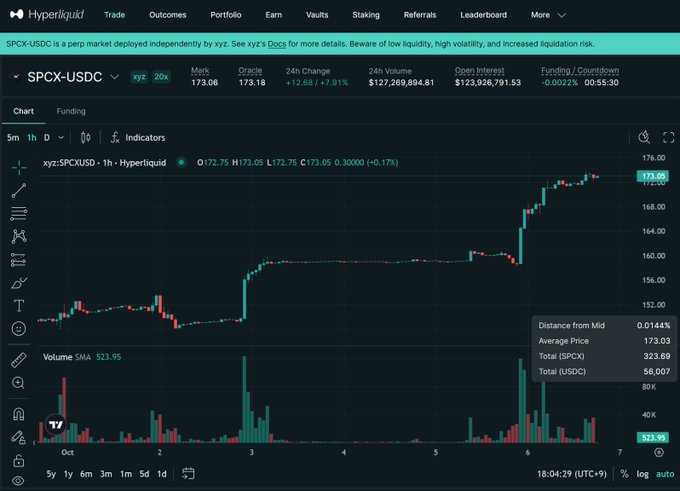Click the green market status dot
The height and width of the screenshot is (491, 680).
181,163
